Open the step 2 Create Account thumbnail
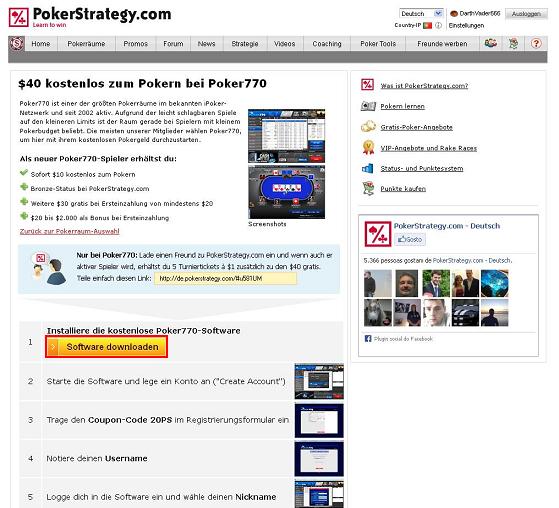The height and width of the screenshot is (508, 559). coord(319,381)
